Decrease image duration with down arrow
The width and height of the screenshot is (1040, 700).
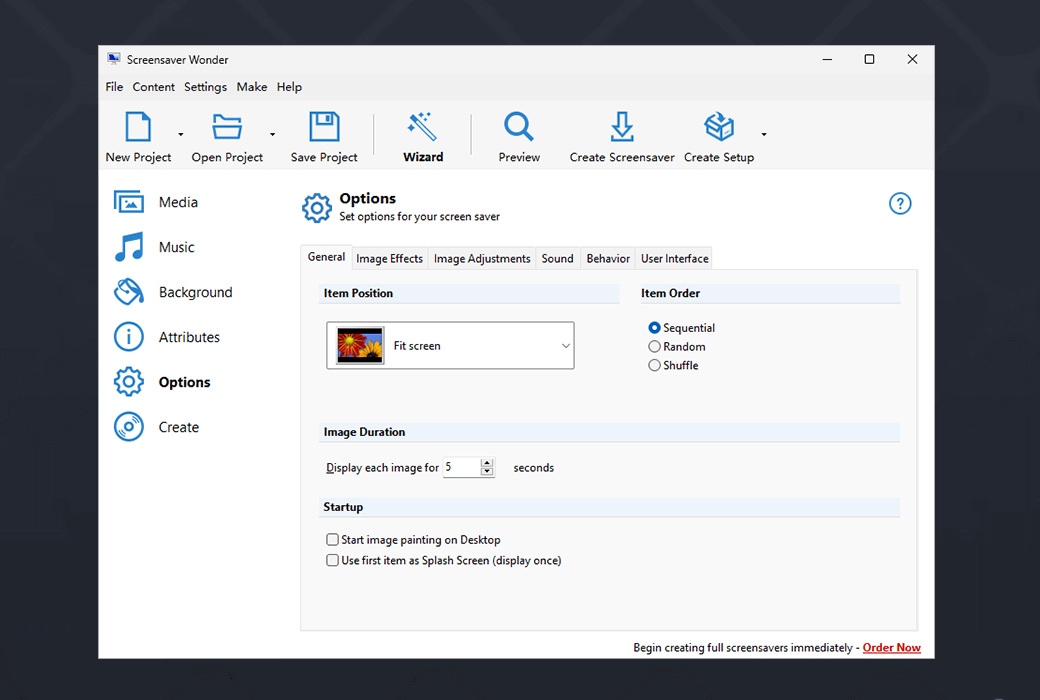click(x=488, y=471)
